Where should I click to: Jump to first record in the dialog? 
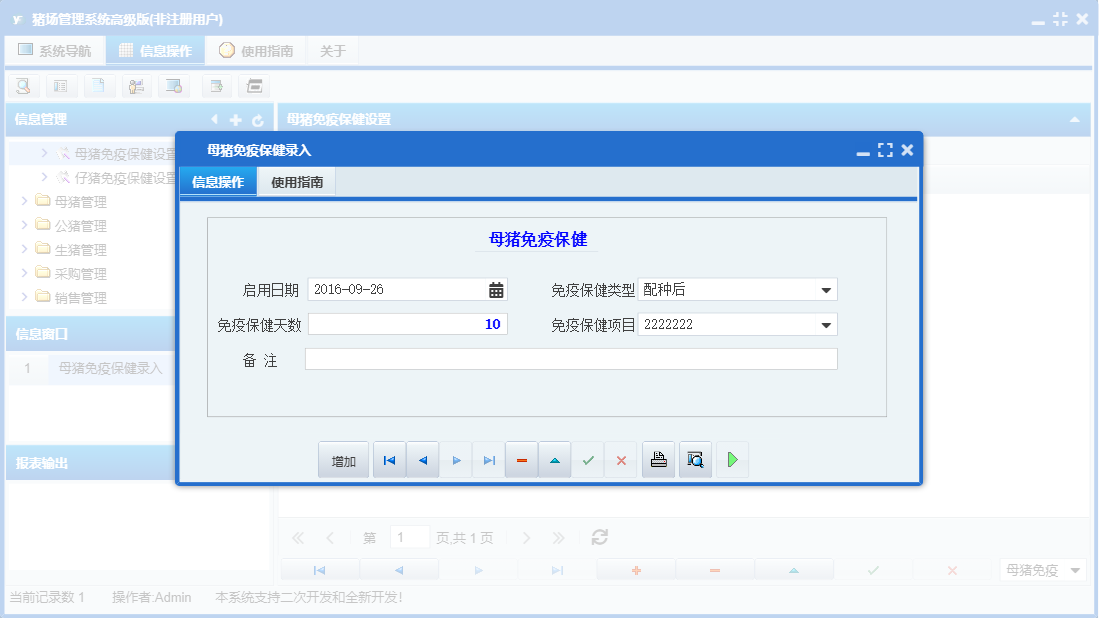click(389, 459)
